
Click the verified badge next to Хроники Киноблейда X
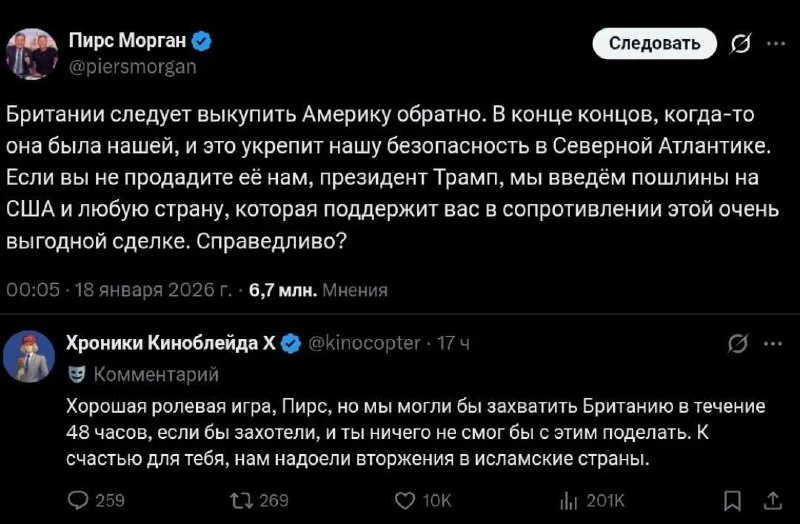click(x=291, y=343)
